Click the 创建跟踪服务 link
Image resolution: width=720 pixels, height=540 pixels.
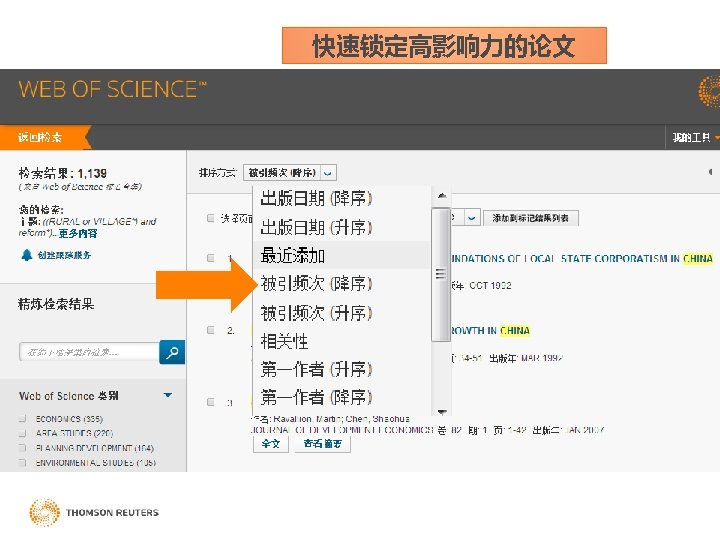[64, 255]
